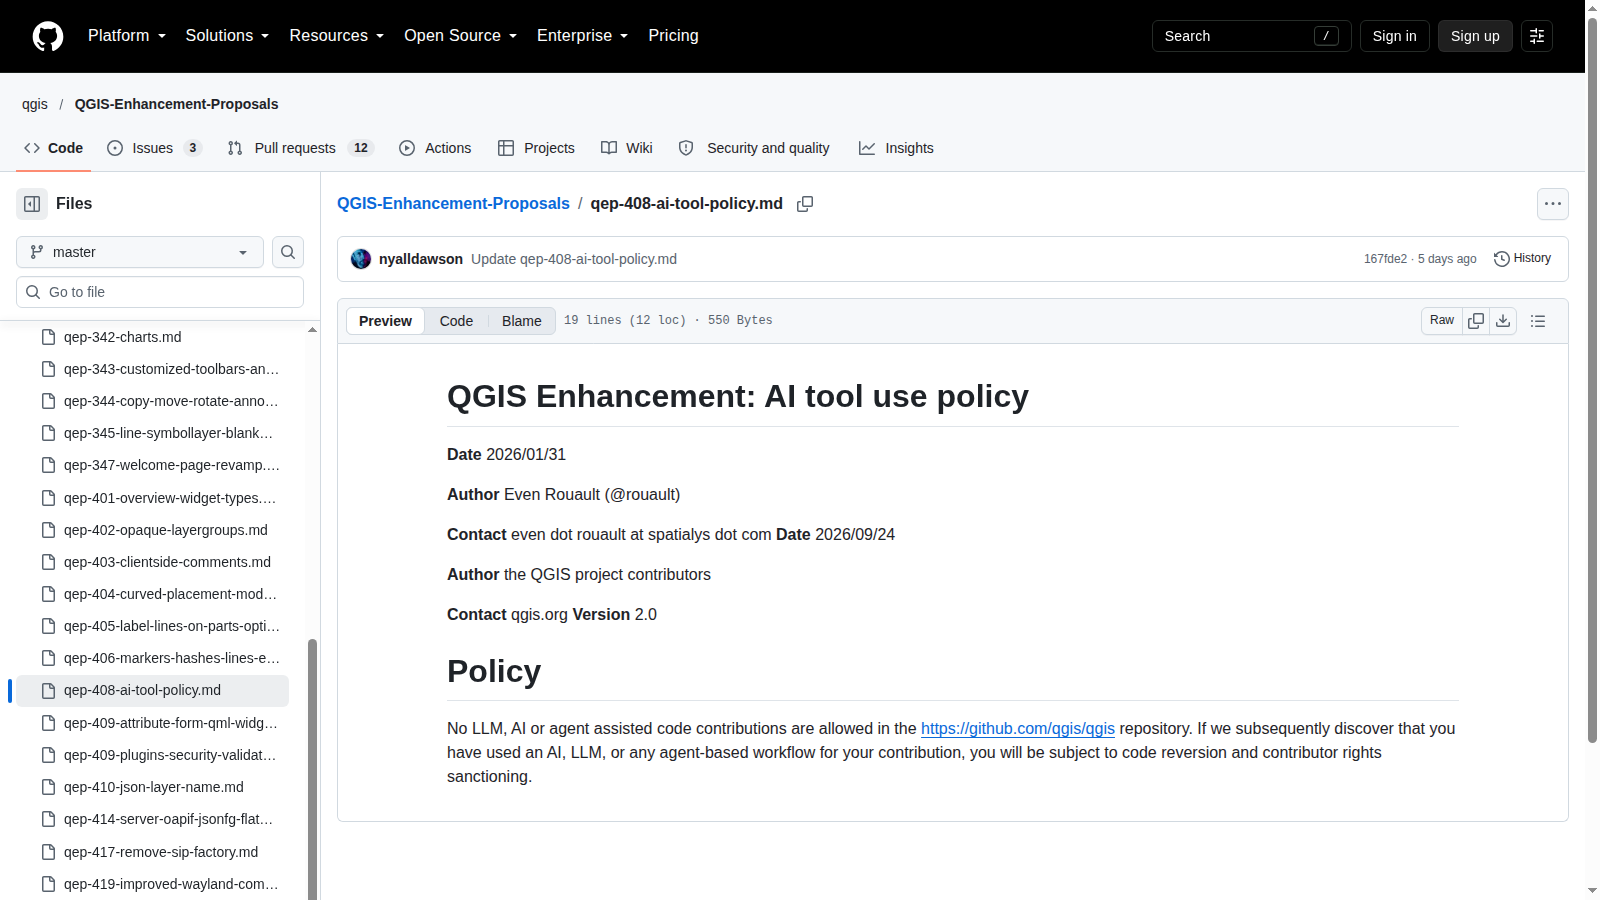1600x900 pixels.
Task: Go to the Actions tab
Action: (x=435, y=148)
